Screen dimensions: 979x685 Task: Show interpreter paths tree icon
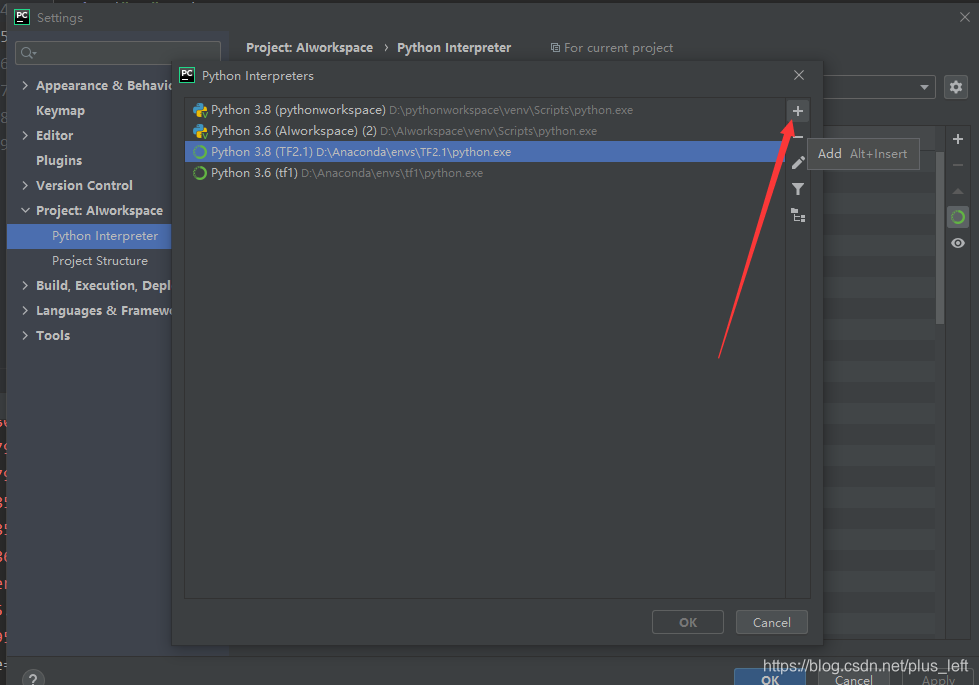click(798, 215)
